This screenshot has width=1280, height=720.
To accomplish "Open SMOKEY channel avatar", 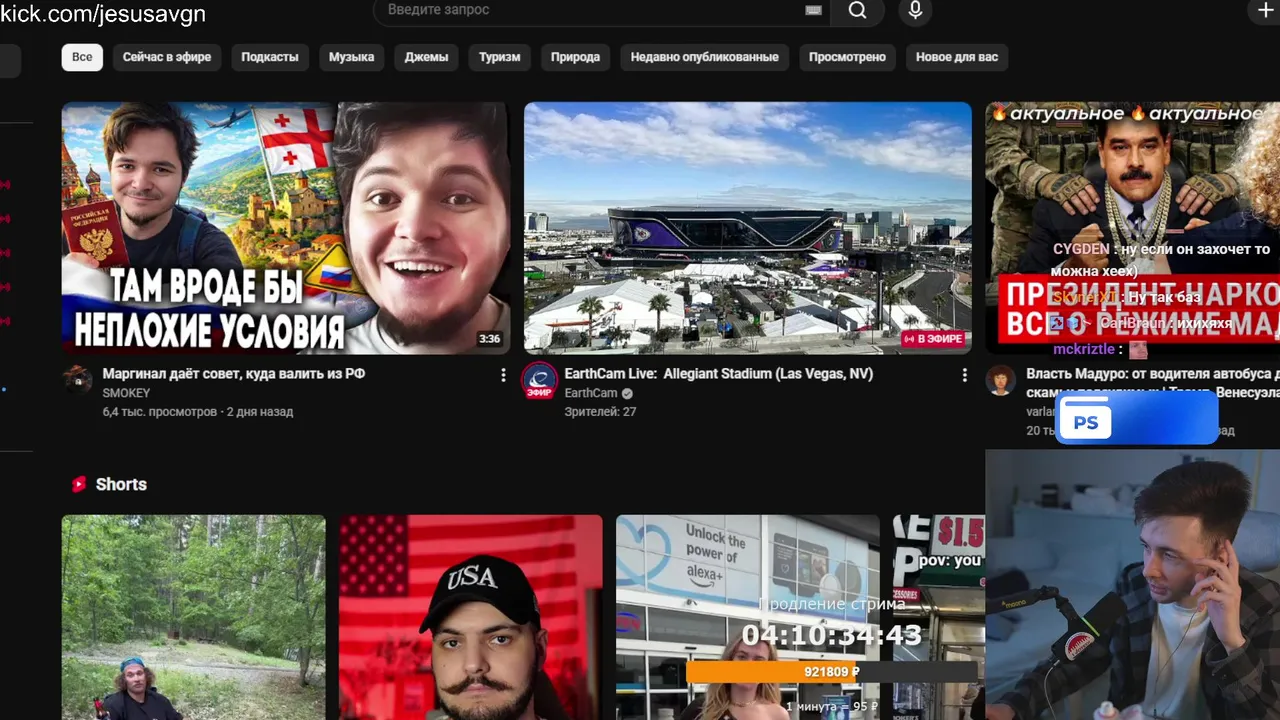I will pos(77,379).
